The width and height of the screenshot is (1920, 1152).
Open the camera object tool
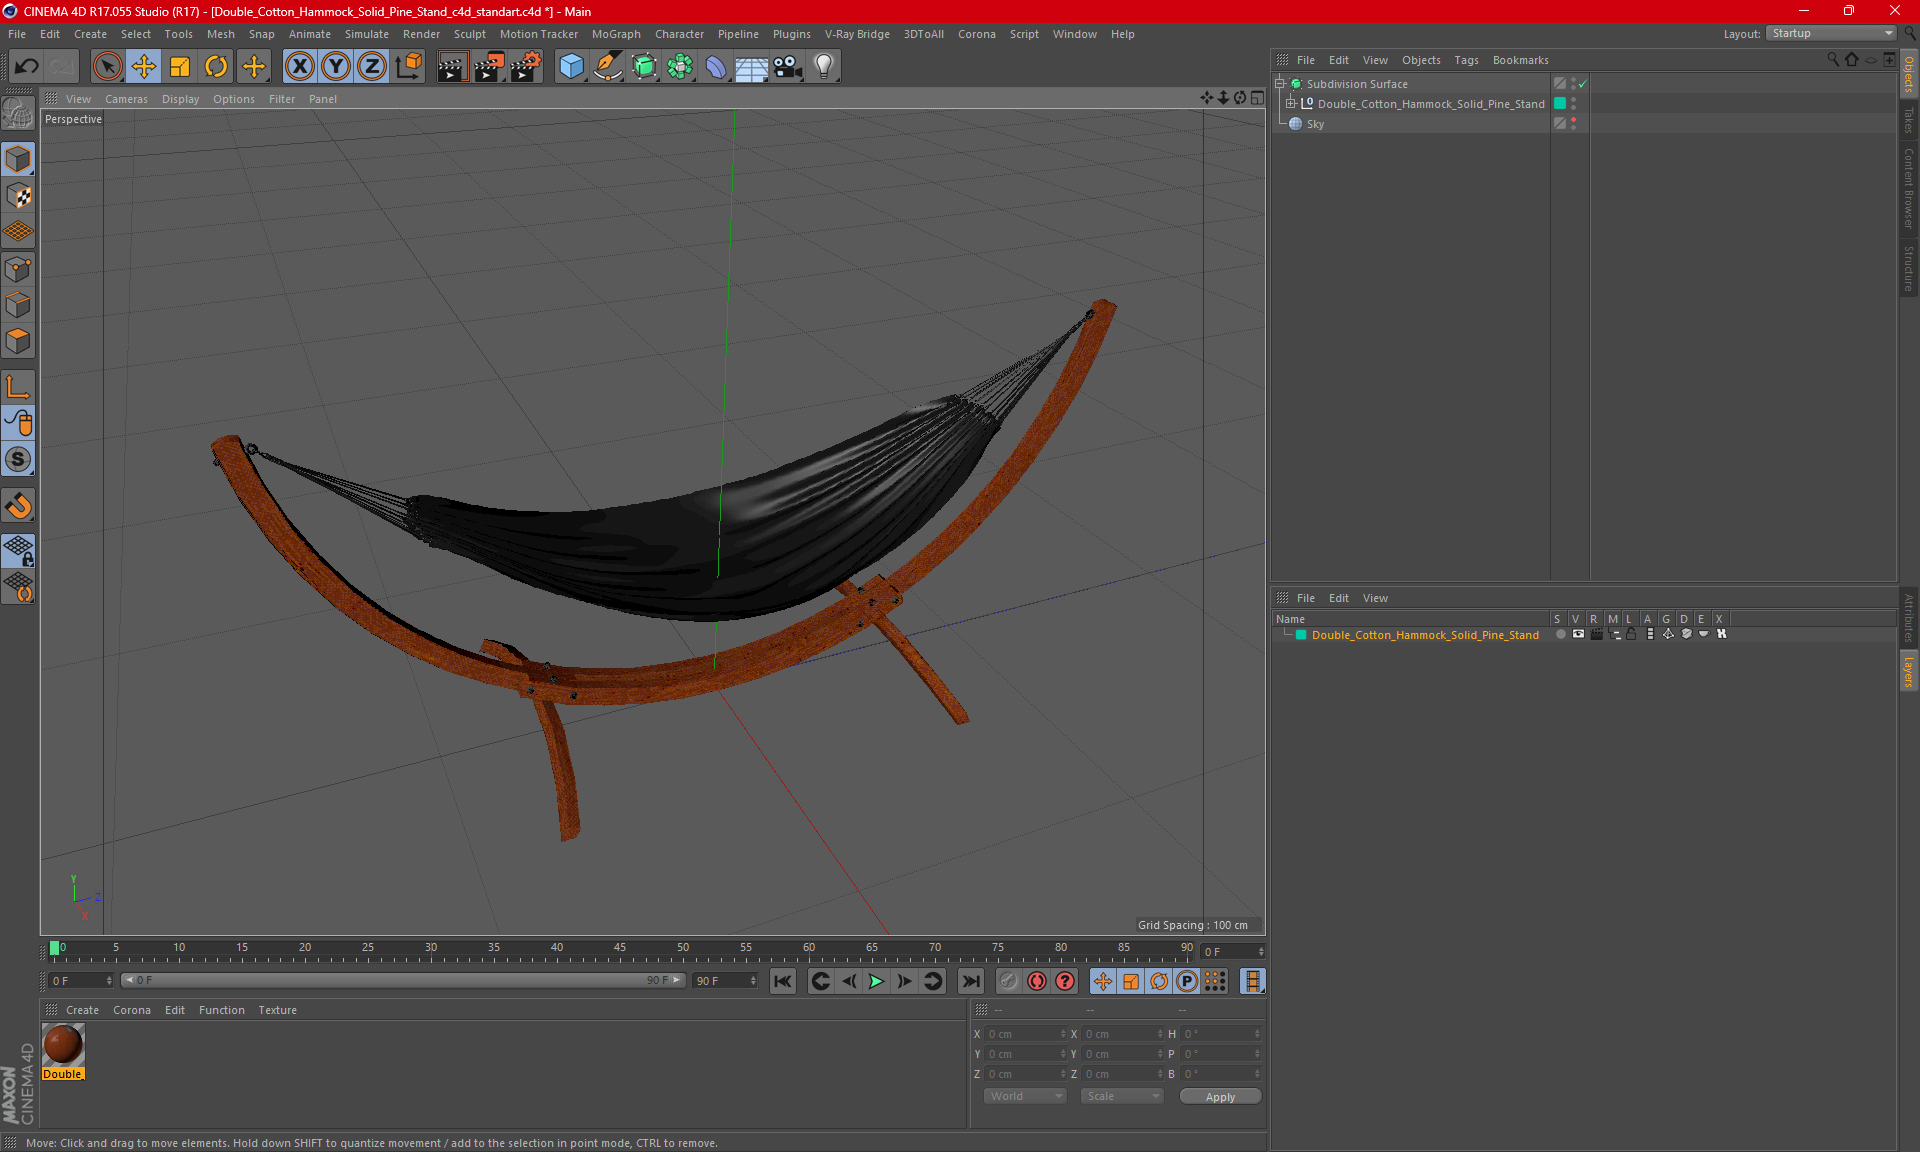[x=788, y=67]
